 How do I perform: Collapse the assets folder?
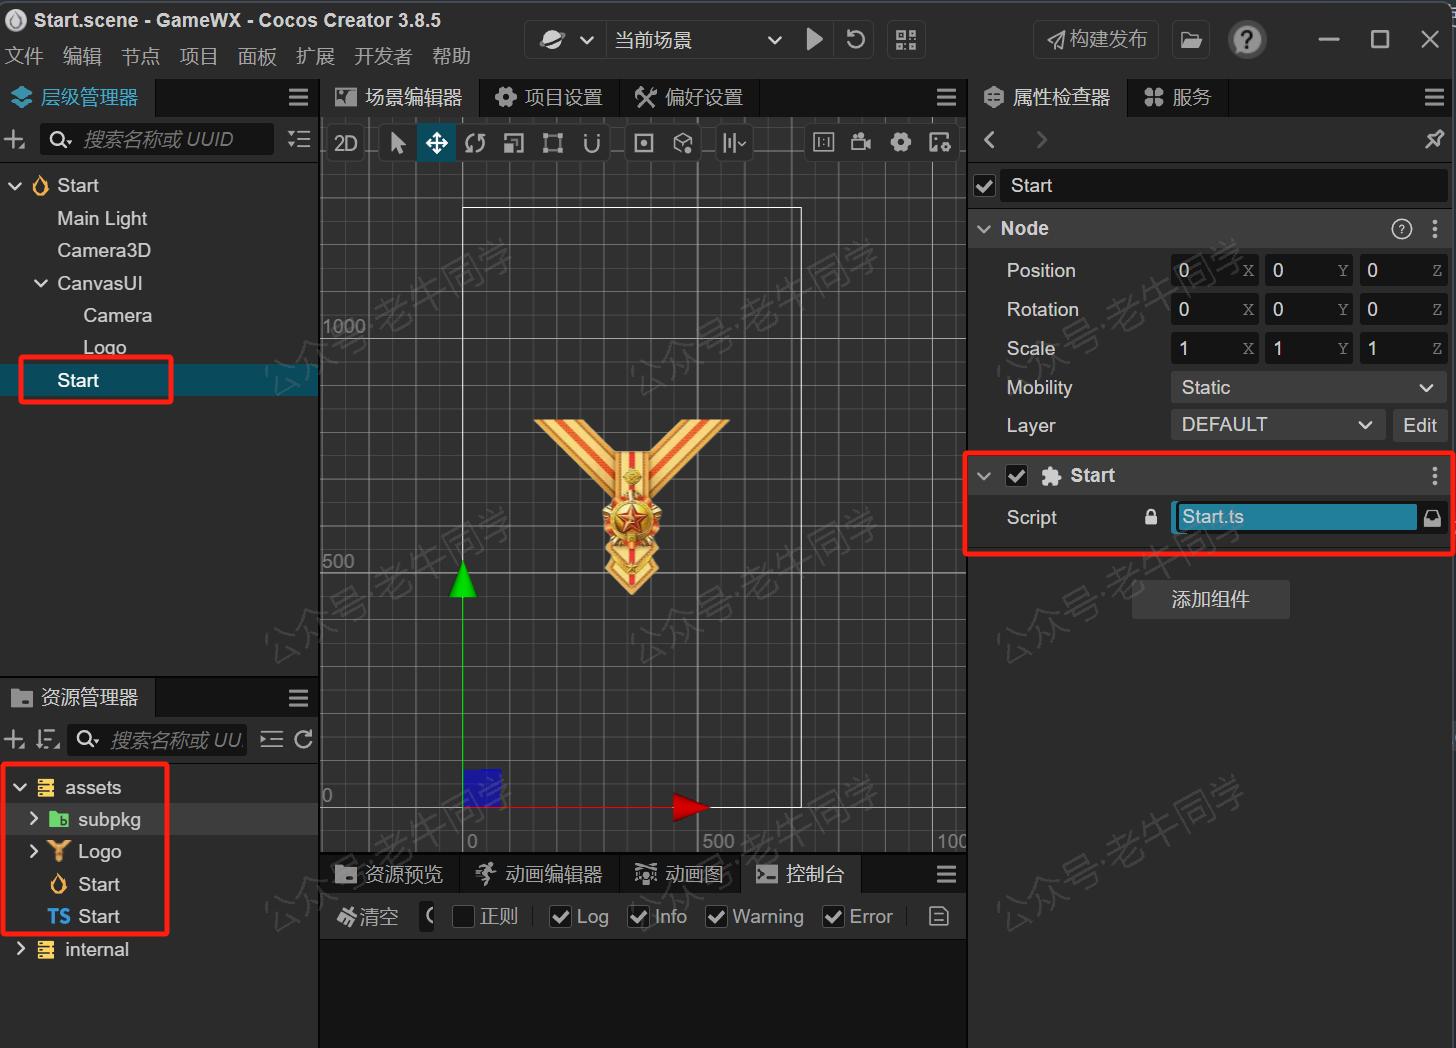point(20,788)
